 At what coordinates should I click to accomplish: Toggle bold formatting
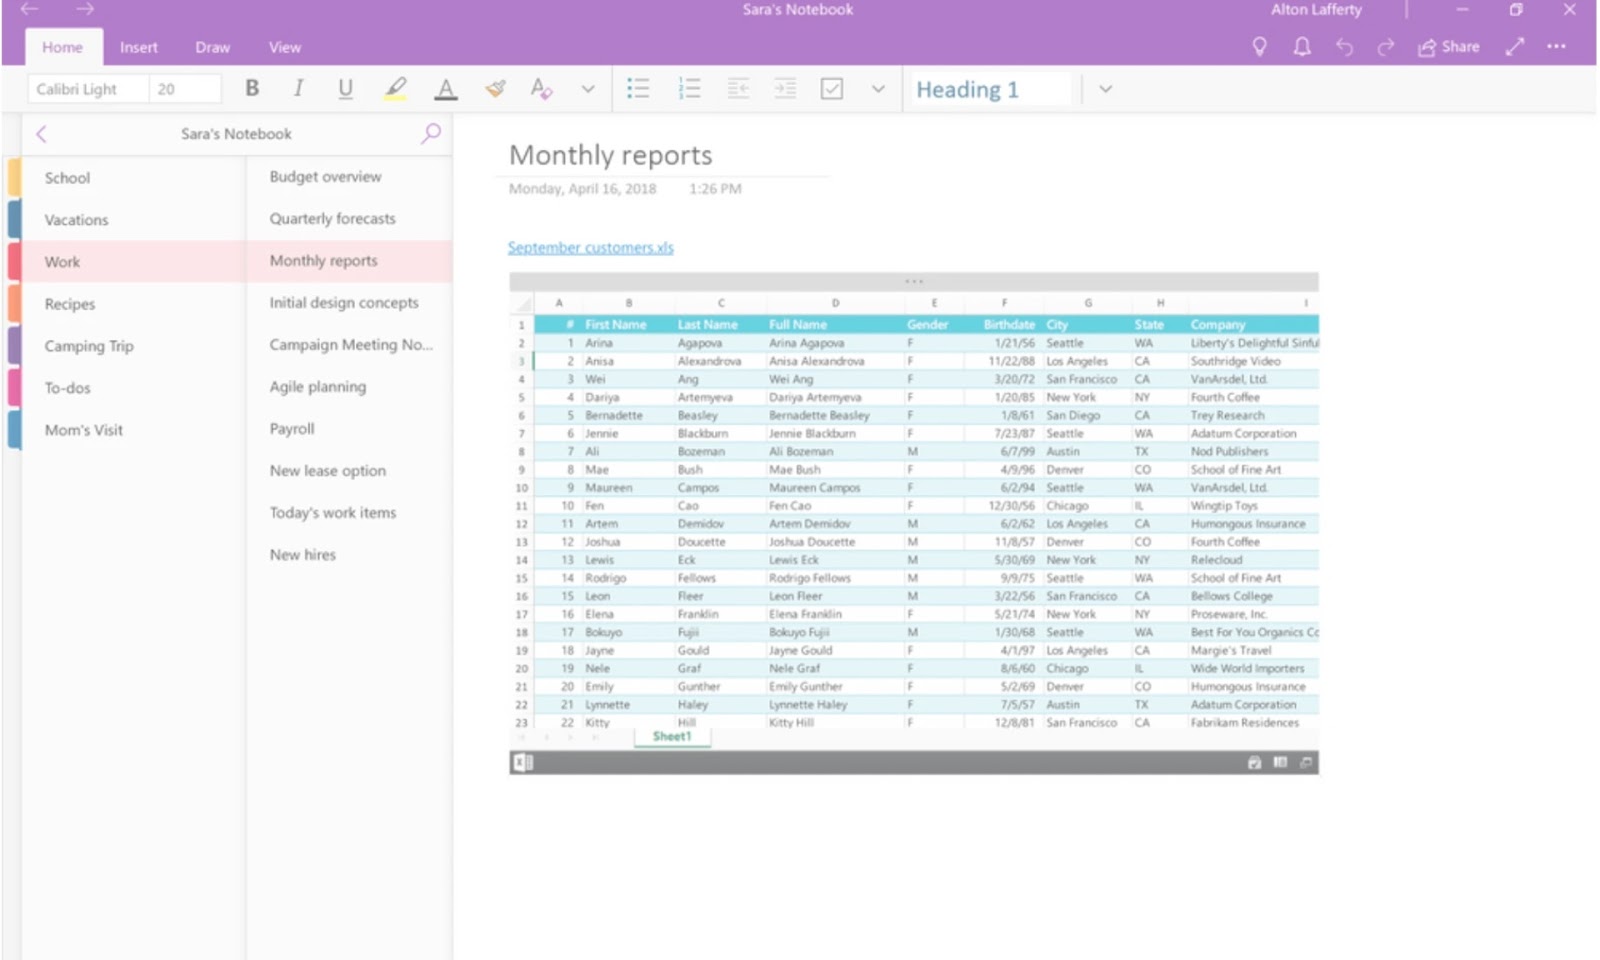[x=252, y=88]
